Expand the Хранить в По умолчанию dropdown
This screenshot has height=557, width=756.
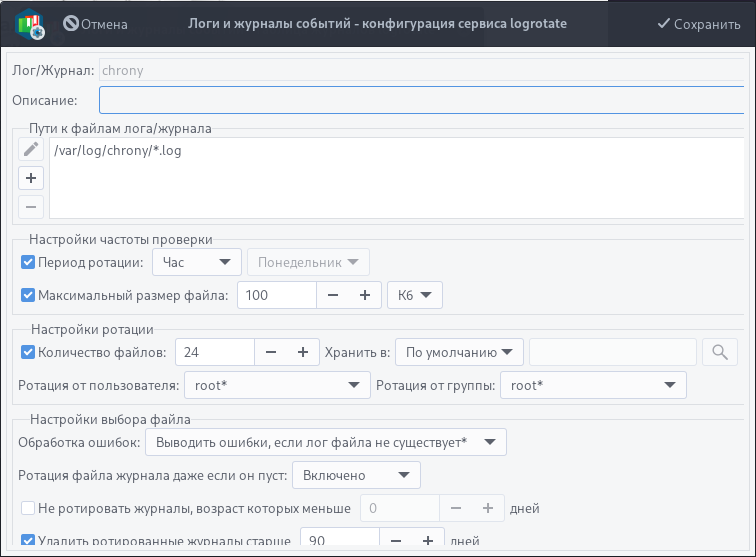[459, 352]
